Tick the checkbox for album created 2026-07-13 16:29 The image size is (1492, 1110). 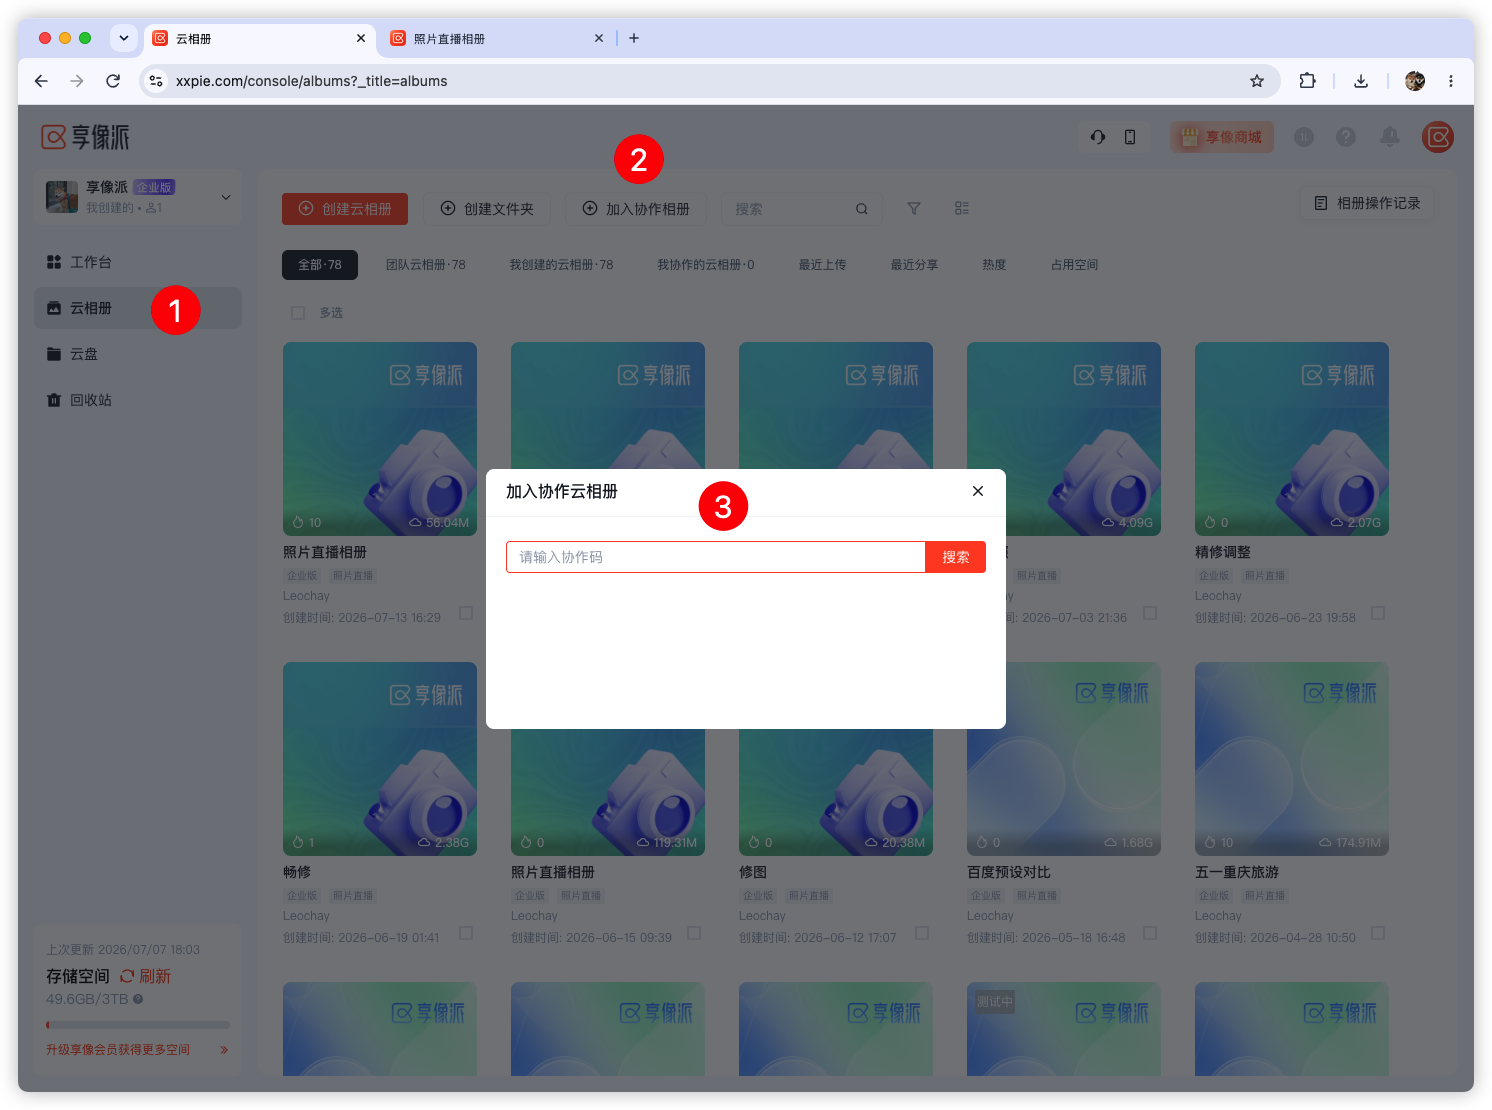466,613
